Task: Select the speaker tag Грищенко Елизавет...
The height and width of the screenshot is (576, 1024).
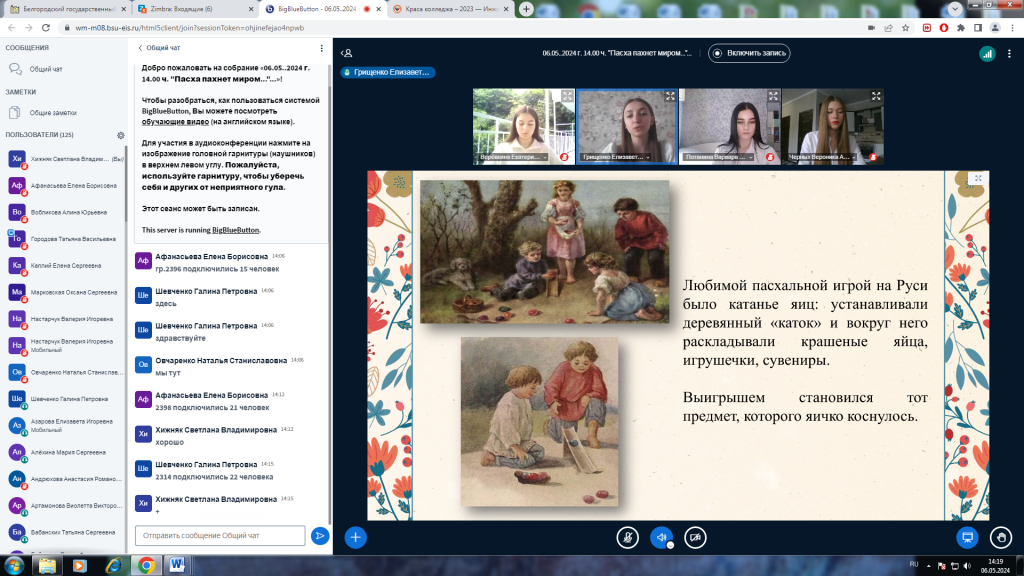Action: point(387,72)
